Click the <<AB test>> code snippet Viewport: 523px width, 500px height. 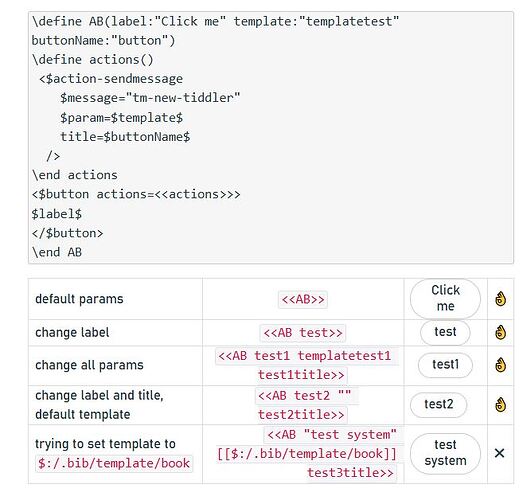pos(303,333)
